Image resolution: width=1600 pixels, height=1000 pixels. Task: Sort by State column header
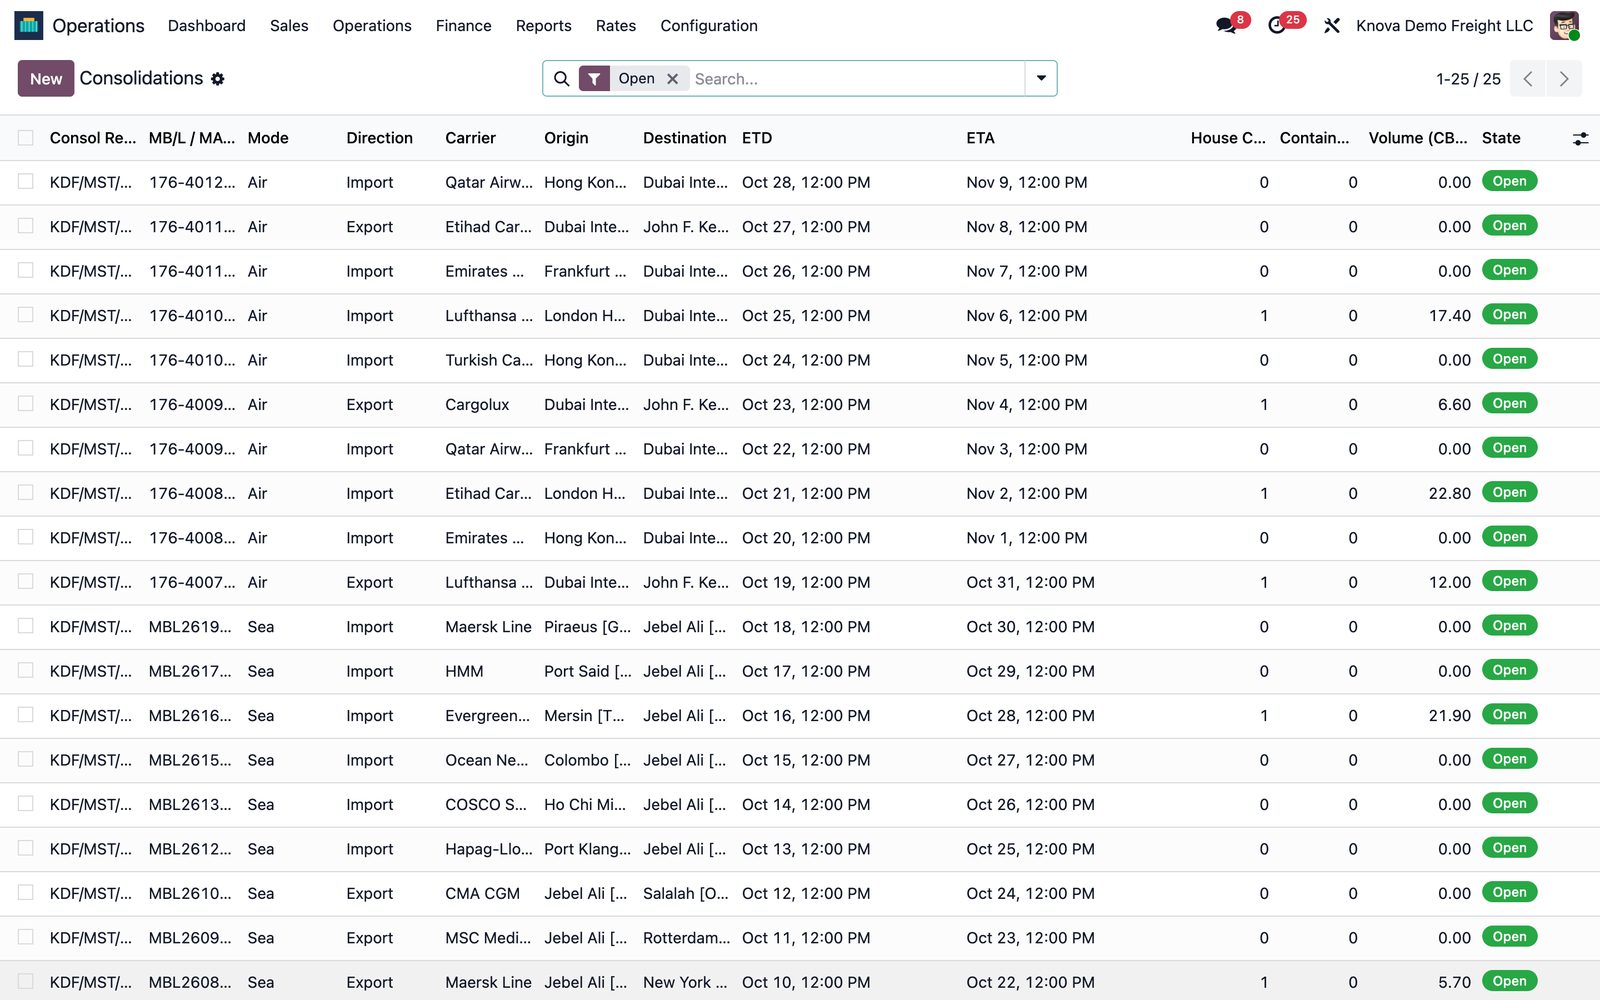[1501, 138]
